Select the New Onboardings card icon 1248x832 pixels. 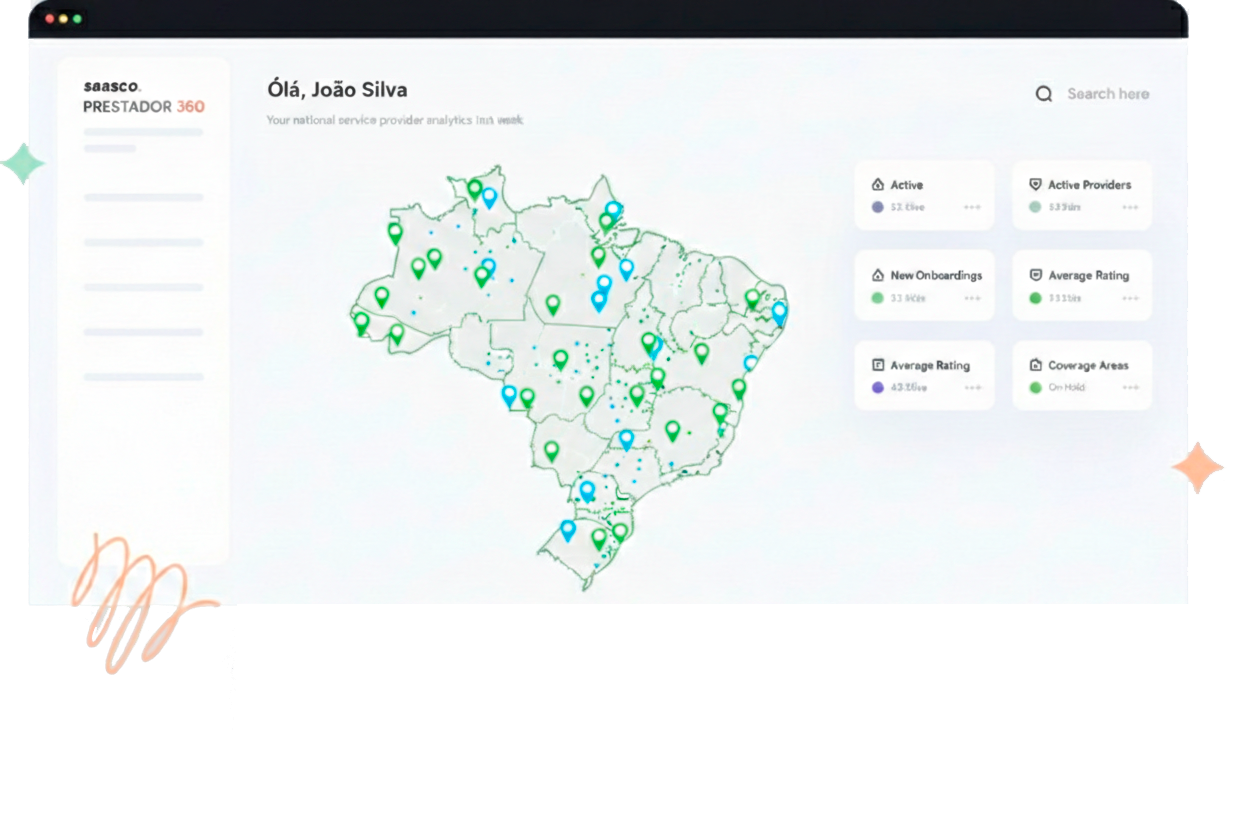[x=878, y=275]
